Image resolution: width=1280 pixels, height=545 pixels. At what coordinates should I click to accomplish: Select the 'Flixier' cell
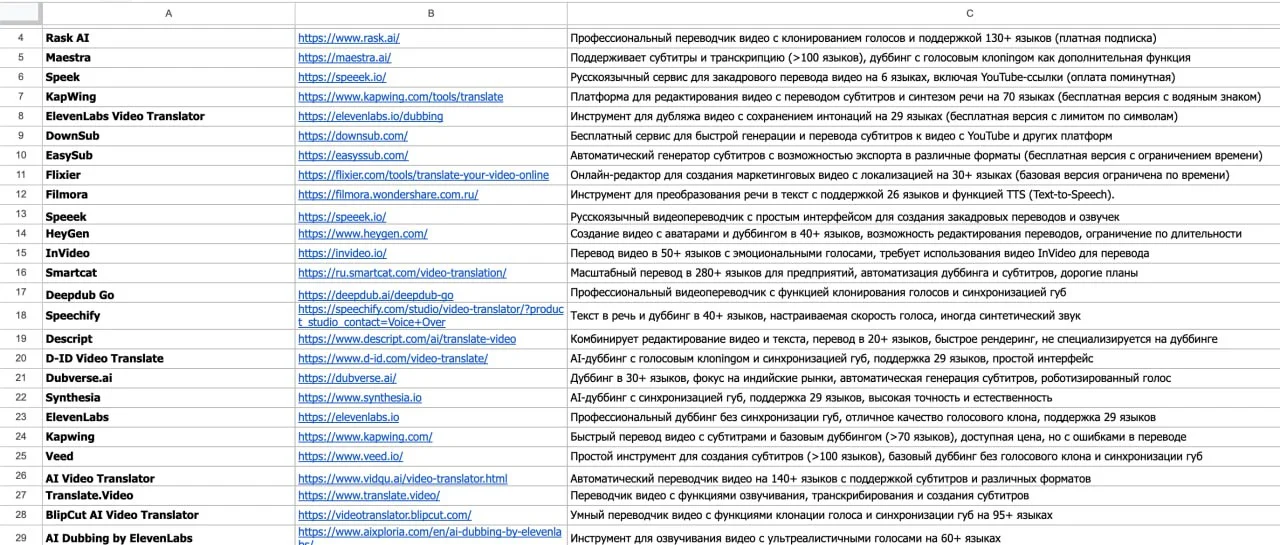[x=168, y=175]
